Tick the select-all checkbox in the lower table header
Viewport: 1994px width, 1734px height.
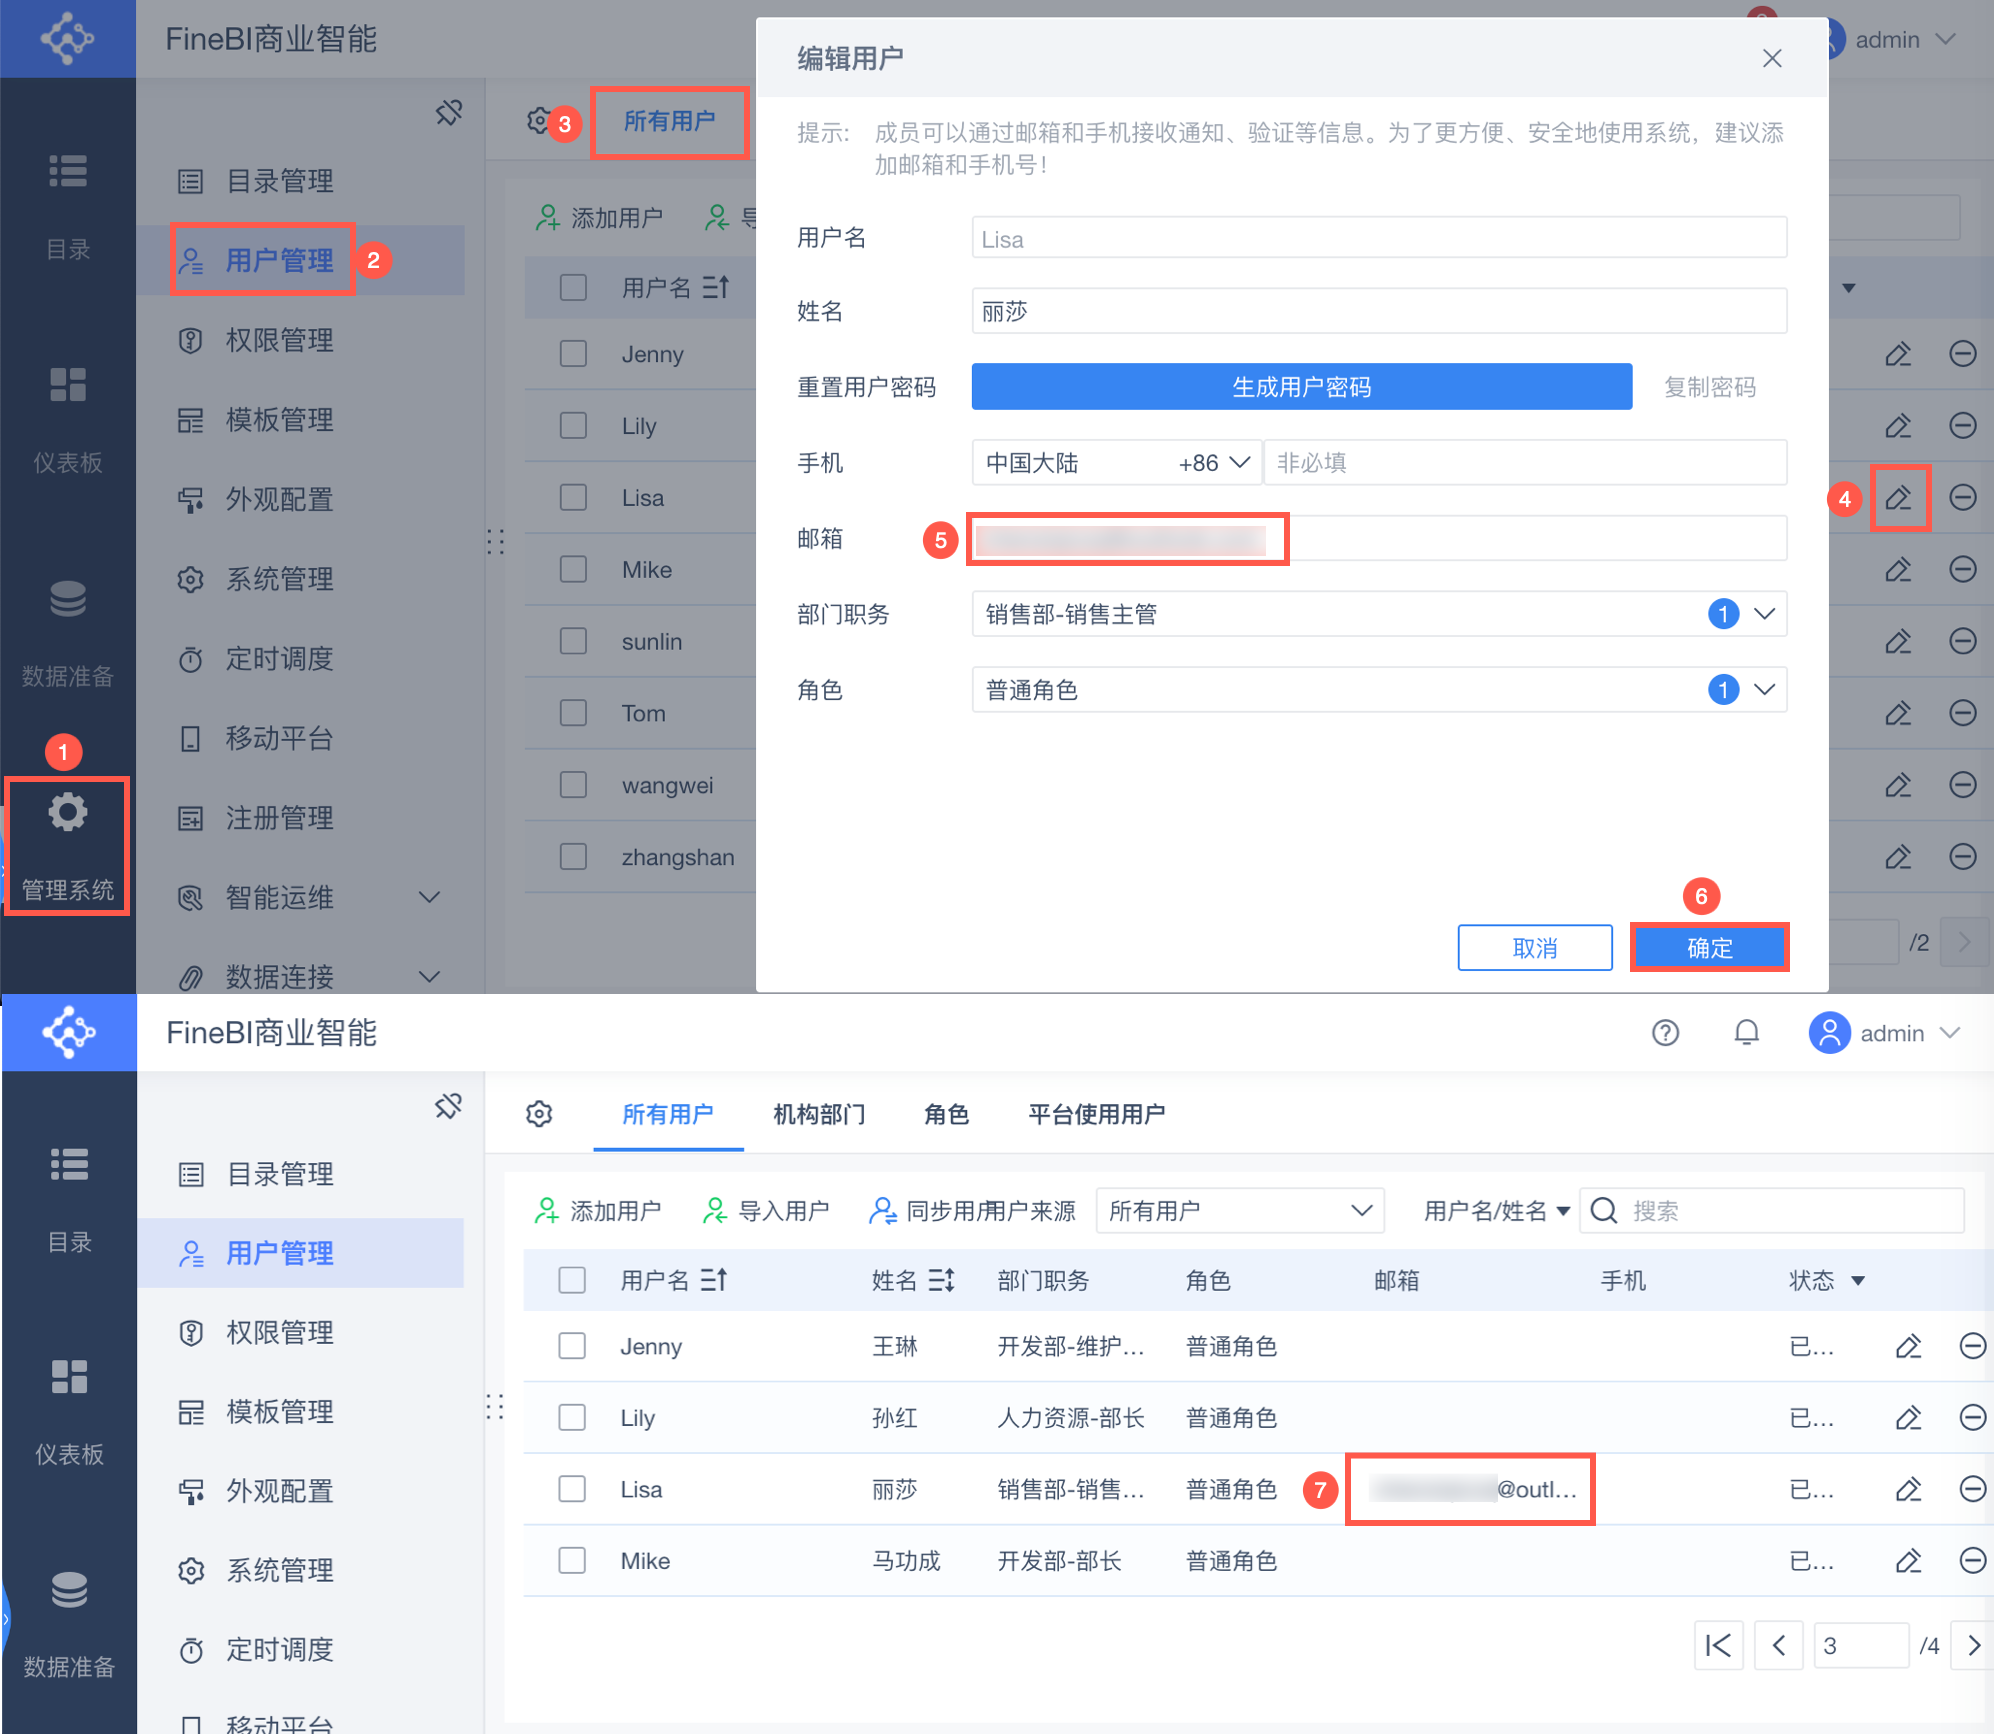coord(572,1280)
